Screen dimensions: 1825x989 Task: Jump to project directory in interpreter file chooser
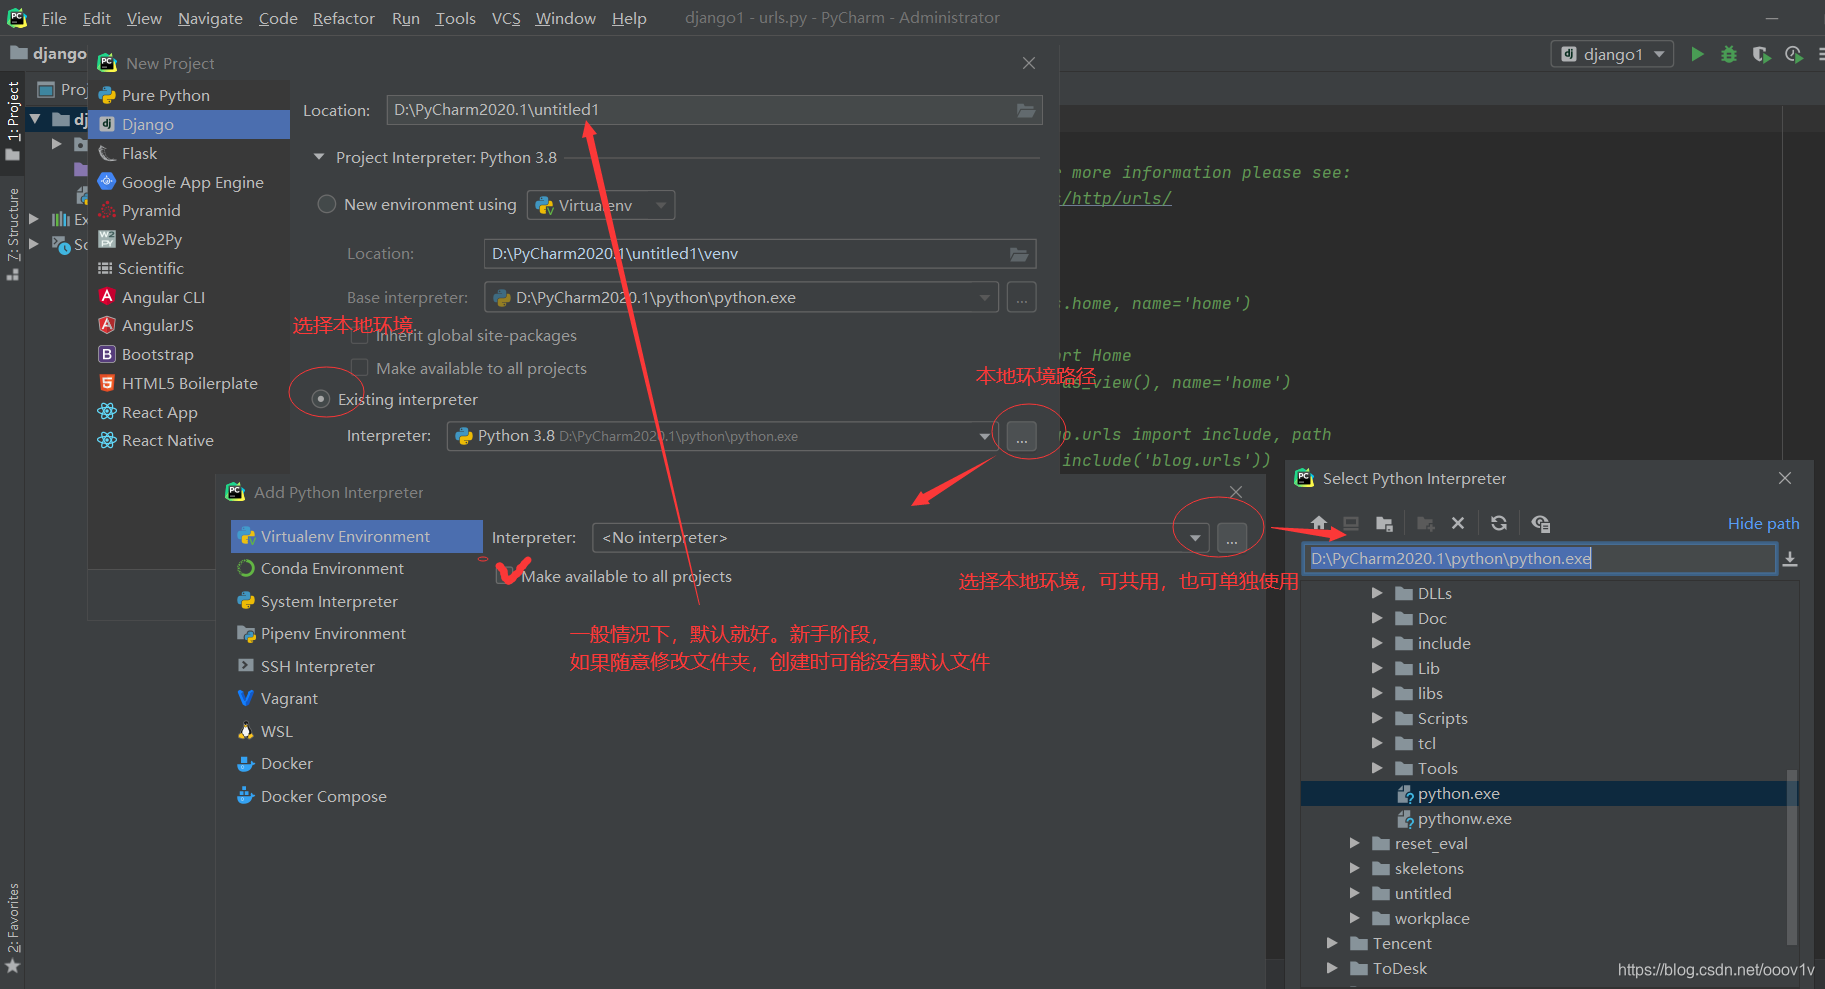point(1384,523)
